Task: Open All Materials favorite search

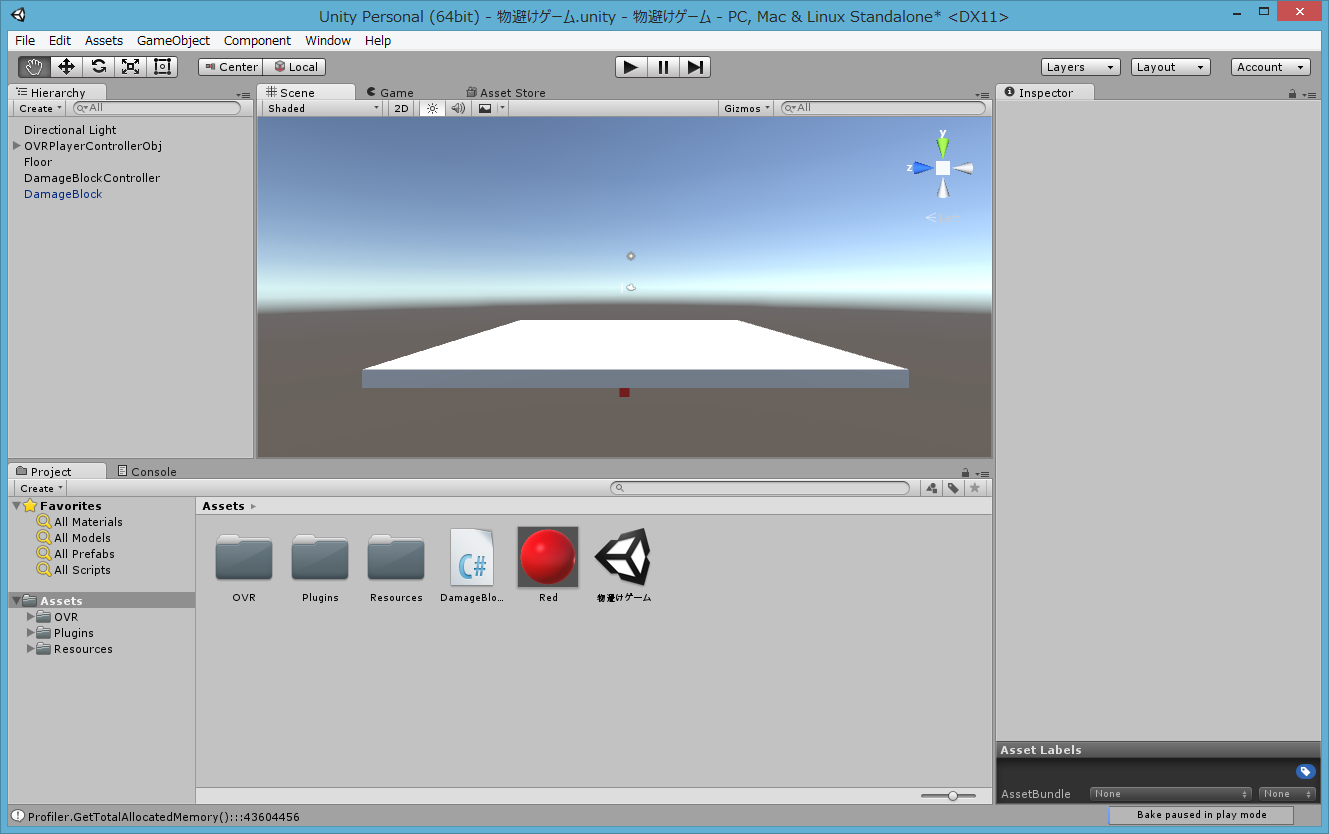Action: click(x=88, y=522)
